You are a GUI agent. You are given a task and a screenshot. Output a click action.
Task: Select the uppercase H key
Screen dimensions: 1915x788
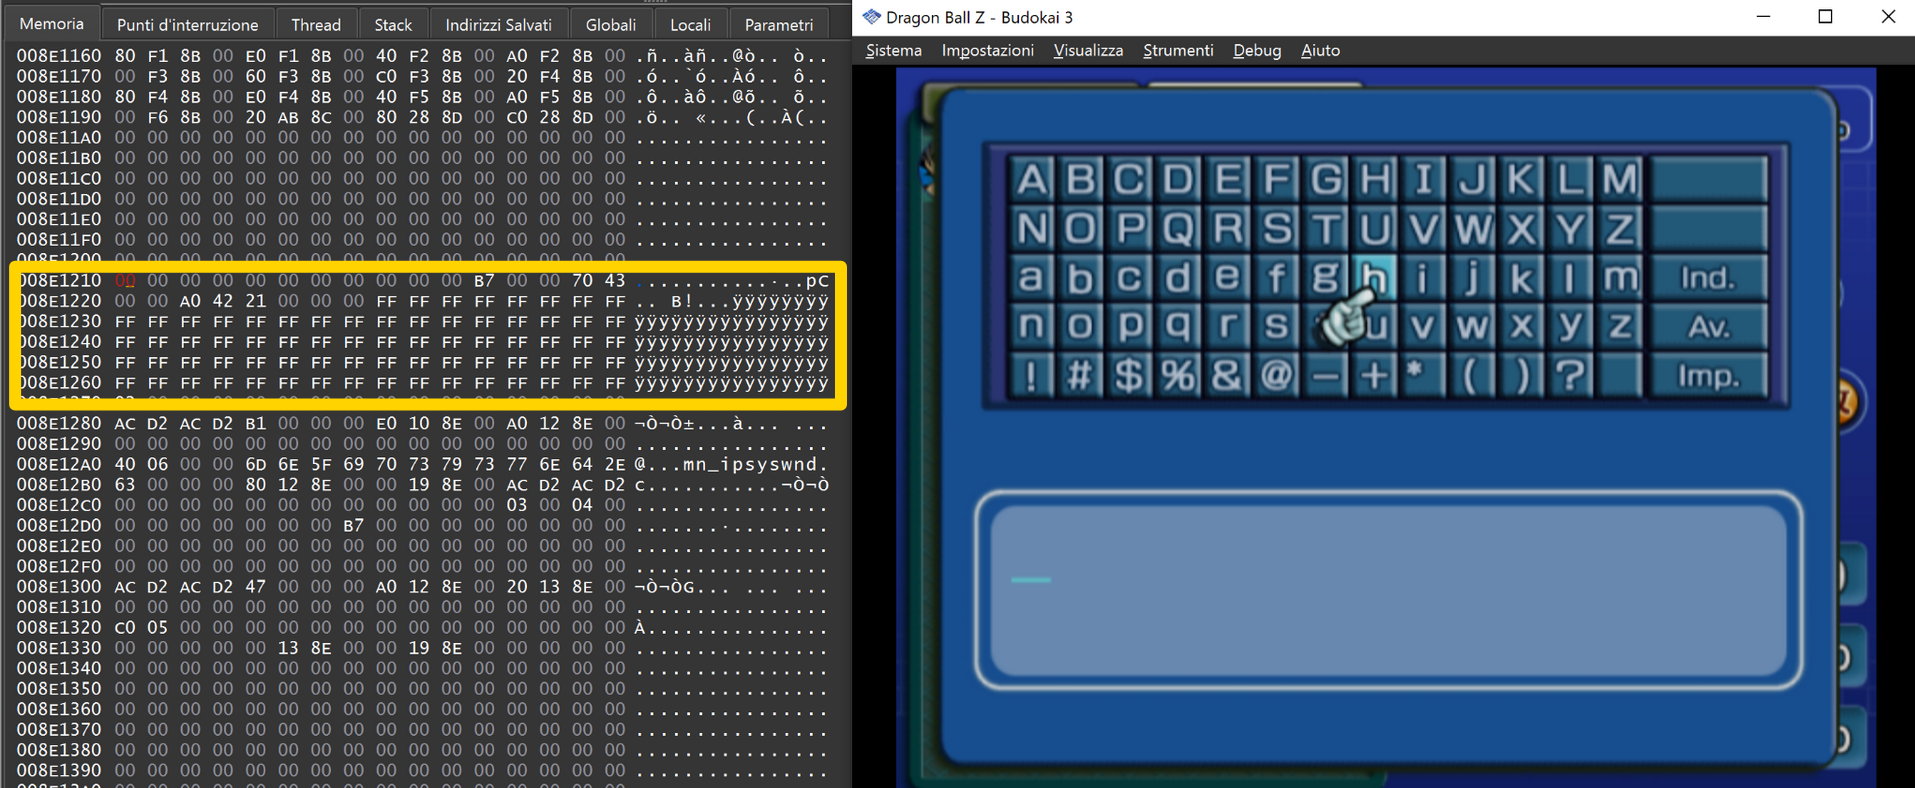[1374, 179]
